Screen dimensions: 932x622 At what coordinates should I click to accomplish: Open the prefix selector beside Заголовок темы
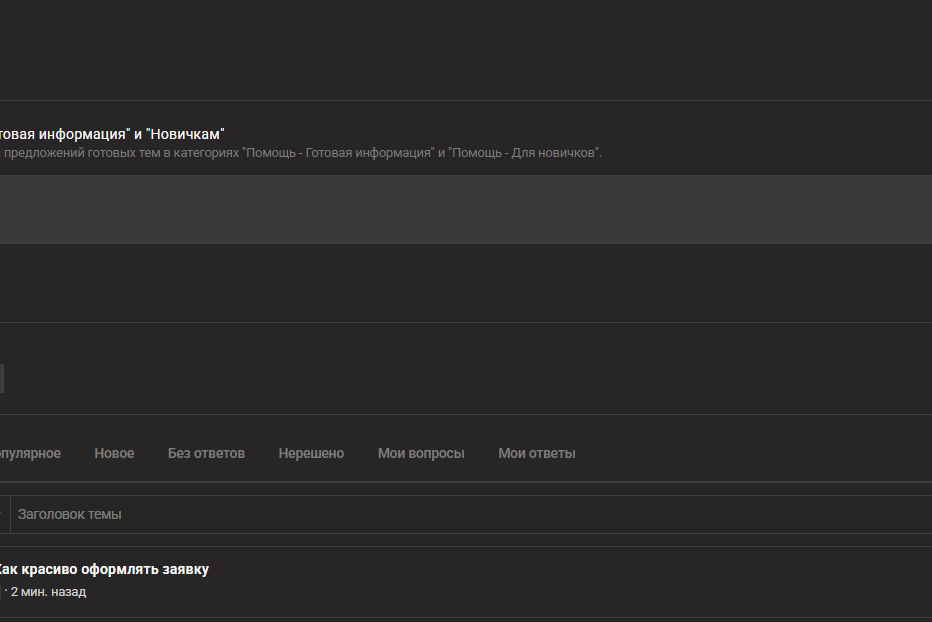tap(5, 514)
